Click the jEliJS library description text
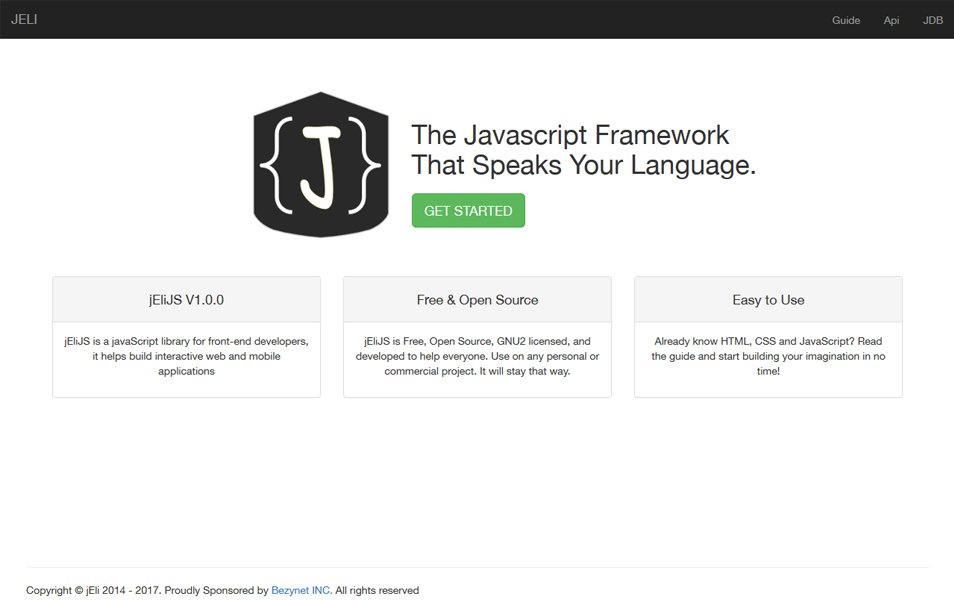 coord(186,356)
